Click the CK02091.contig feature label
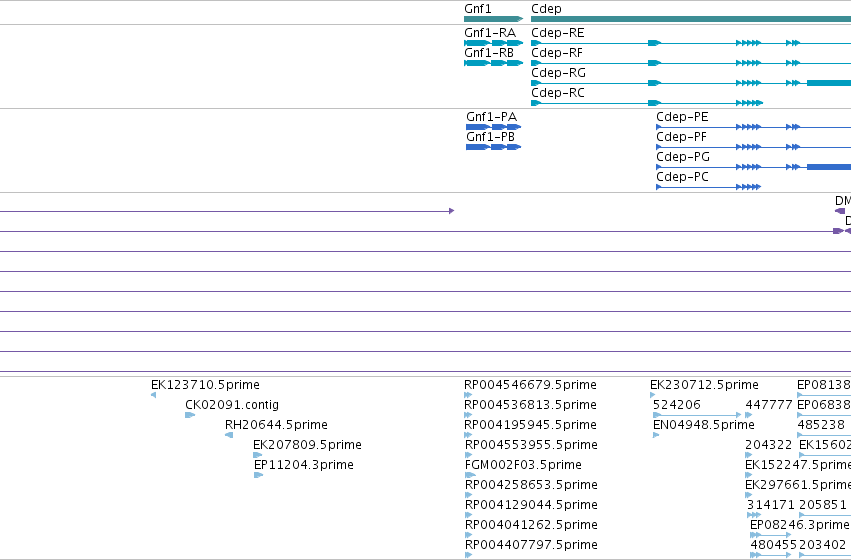Screen dimensions: 851x560 coord(232,405)
